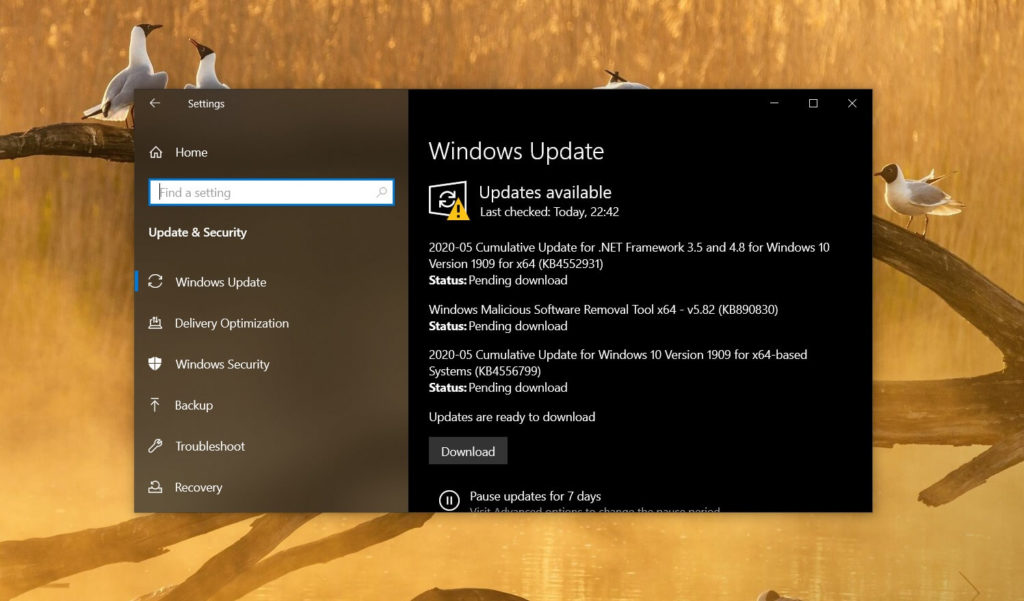Click the Download button
Image resolution: width=1024 pixels, height=601 pixels.
tap(467, 450)
